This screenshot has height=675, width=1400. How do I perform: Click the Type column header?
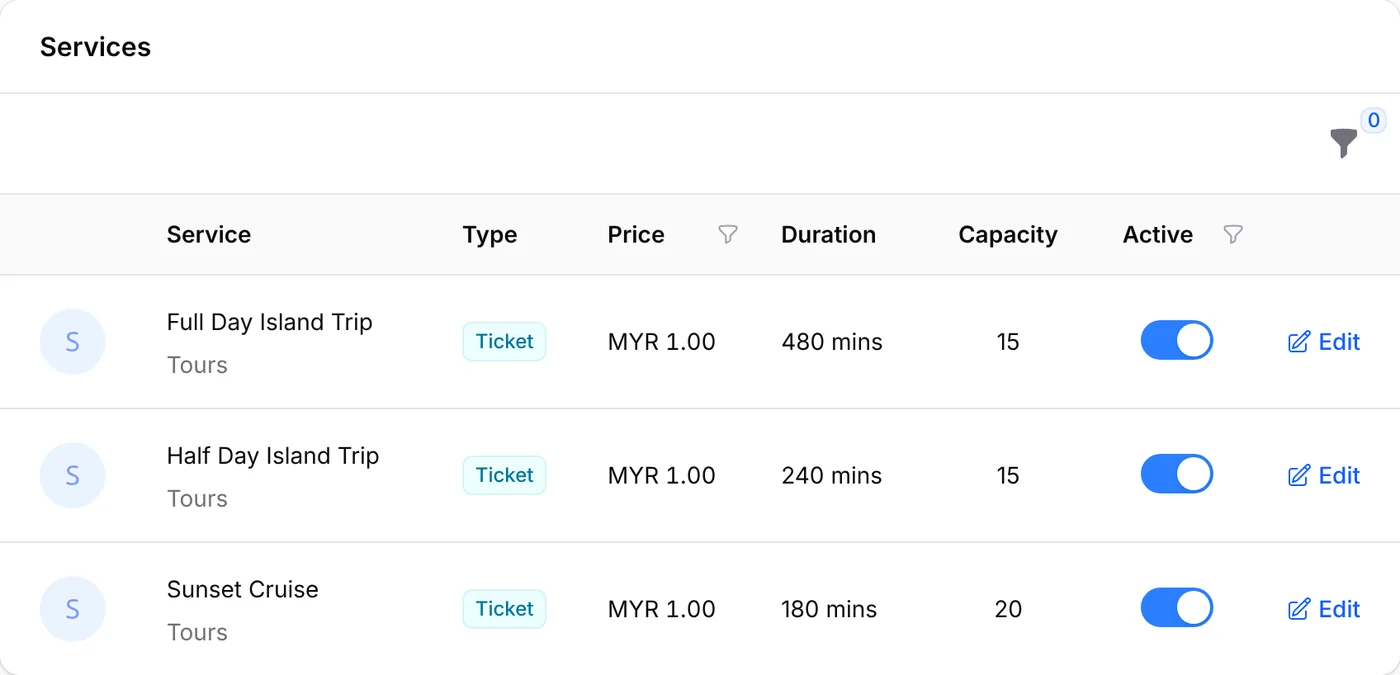490,235
